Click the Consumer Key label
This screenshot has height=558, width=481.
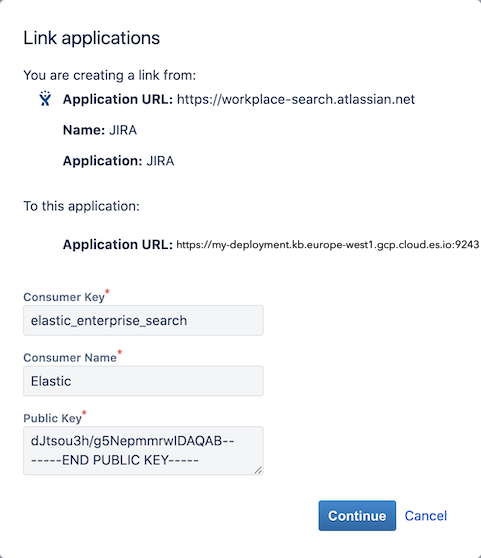tap(64, 297)
